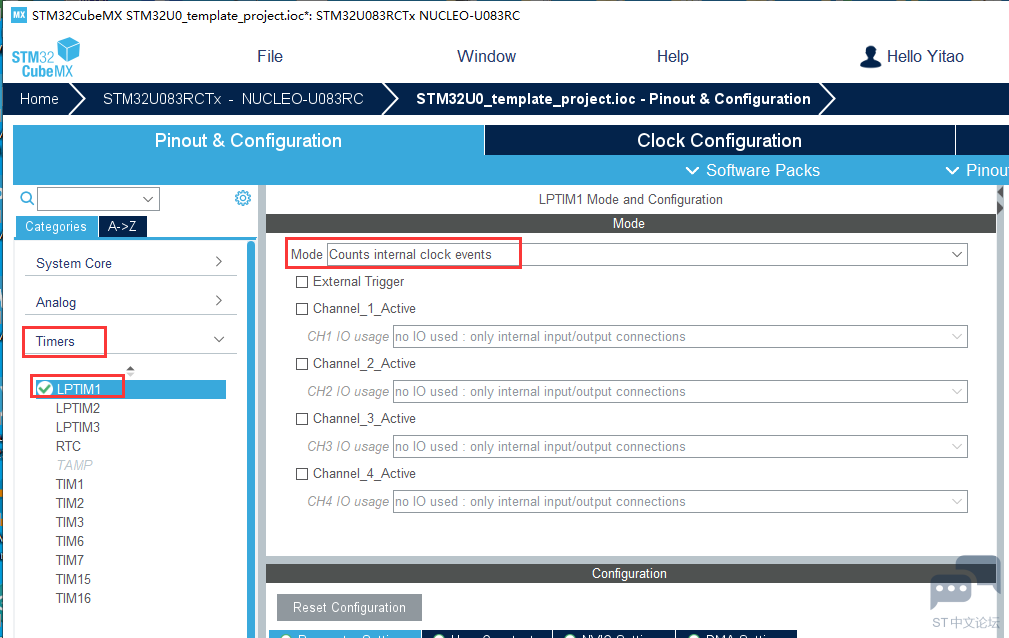Click the categories panel vertical scrollbar
1009x638 pixels.
click(x=251, y=440)
